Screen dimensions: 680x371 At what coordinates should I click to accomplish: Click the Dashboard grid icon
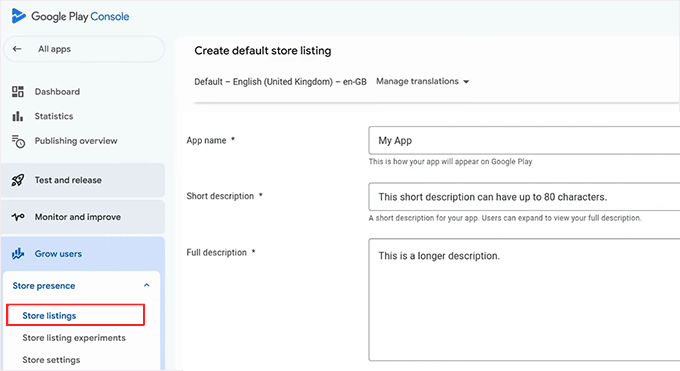[18, 92]
